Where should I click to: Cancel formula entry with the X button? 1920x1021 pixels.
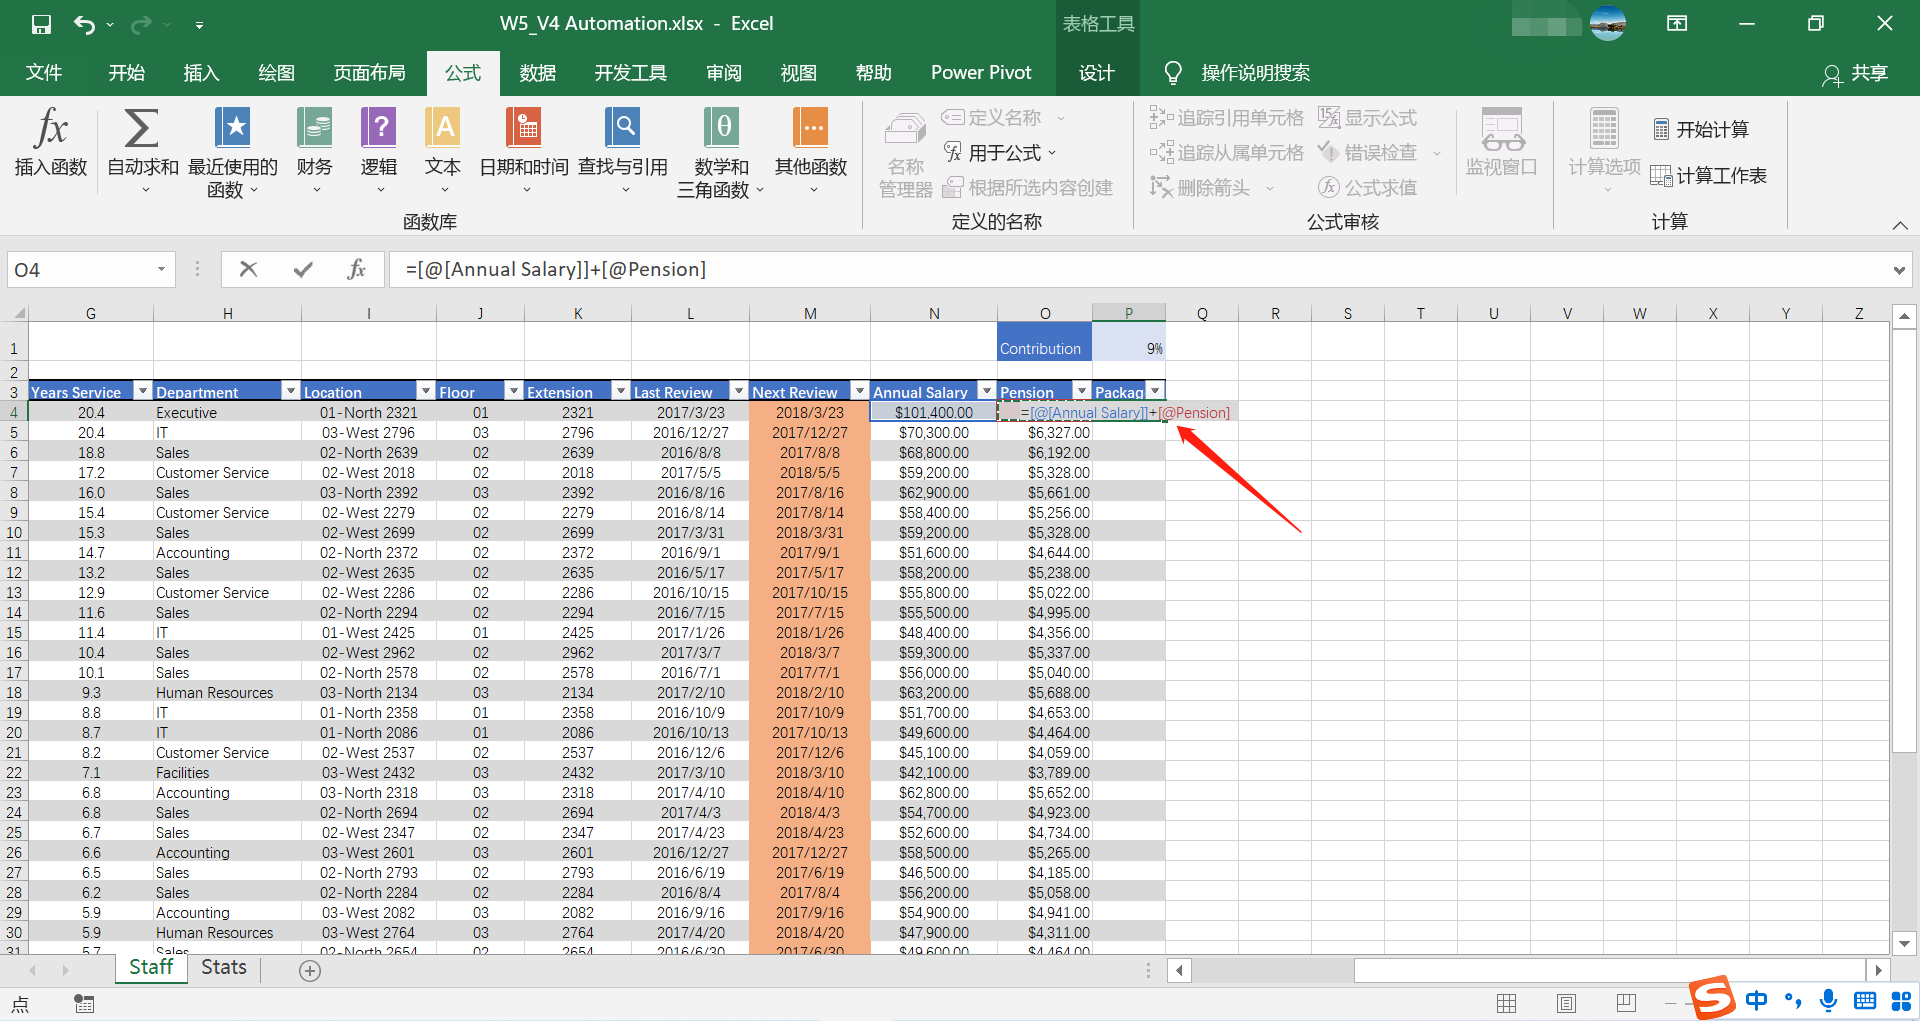tap(248, 269)
